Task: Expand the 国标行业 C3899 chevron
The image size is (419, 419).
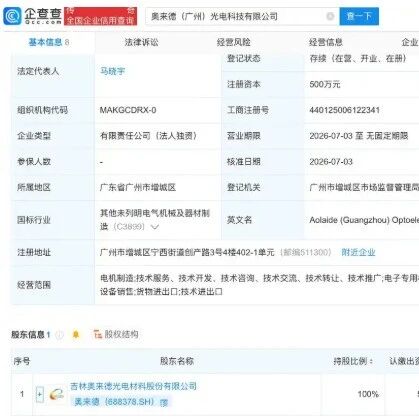Action: (x=155, y=227)
